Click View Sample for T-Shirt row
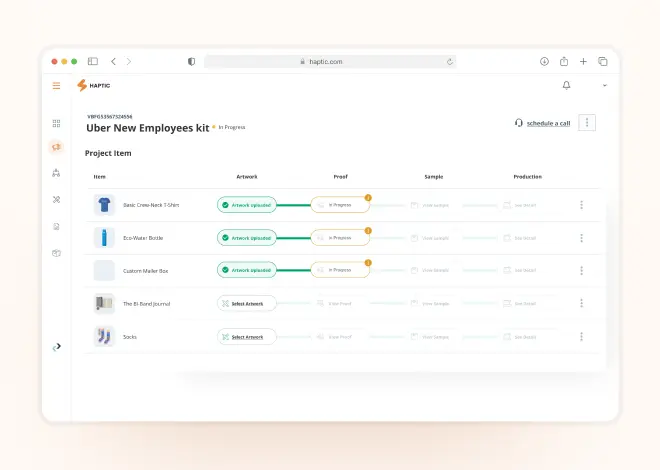The height and width of the screenshot is (470, 660). [430, 205]
